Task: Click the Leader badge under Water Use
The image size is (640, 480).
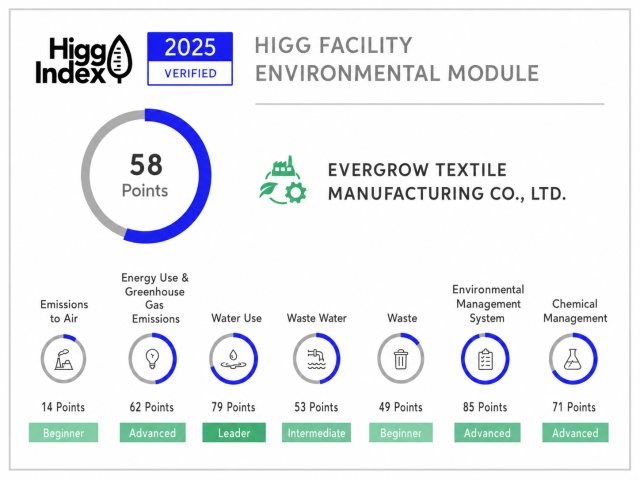Action: tap(234, 433)
